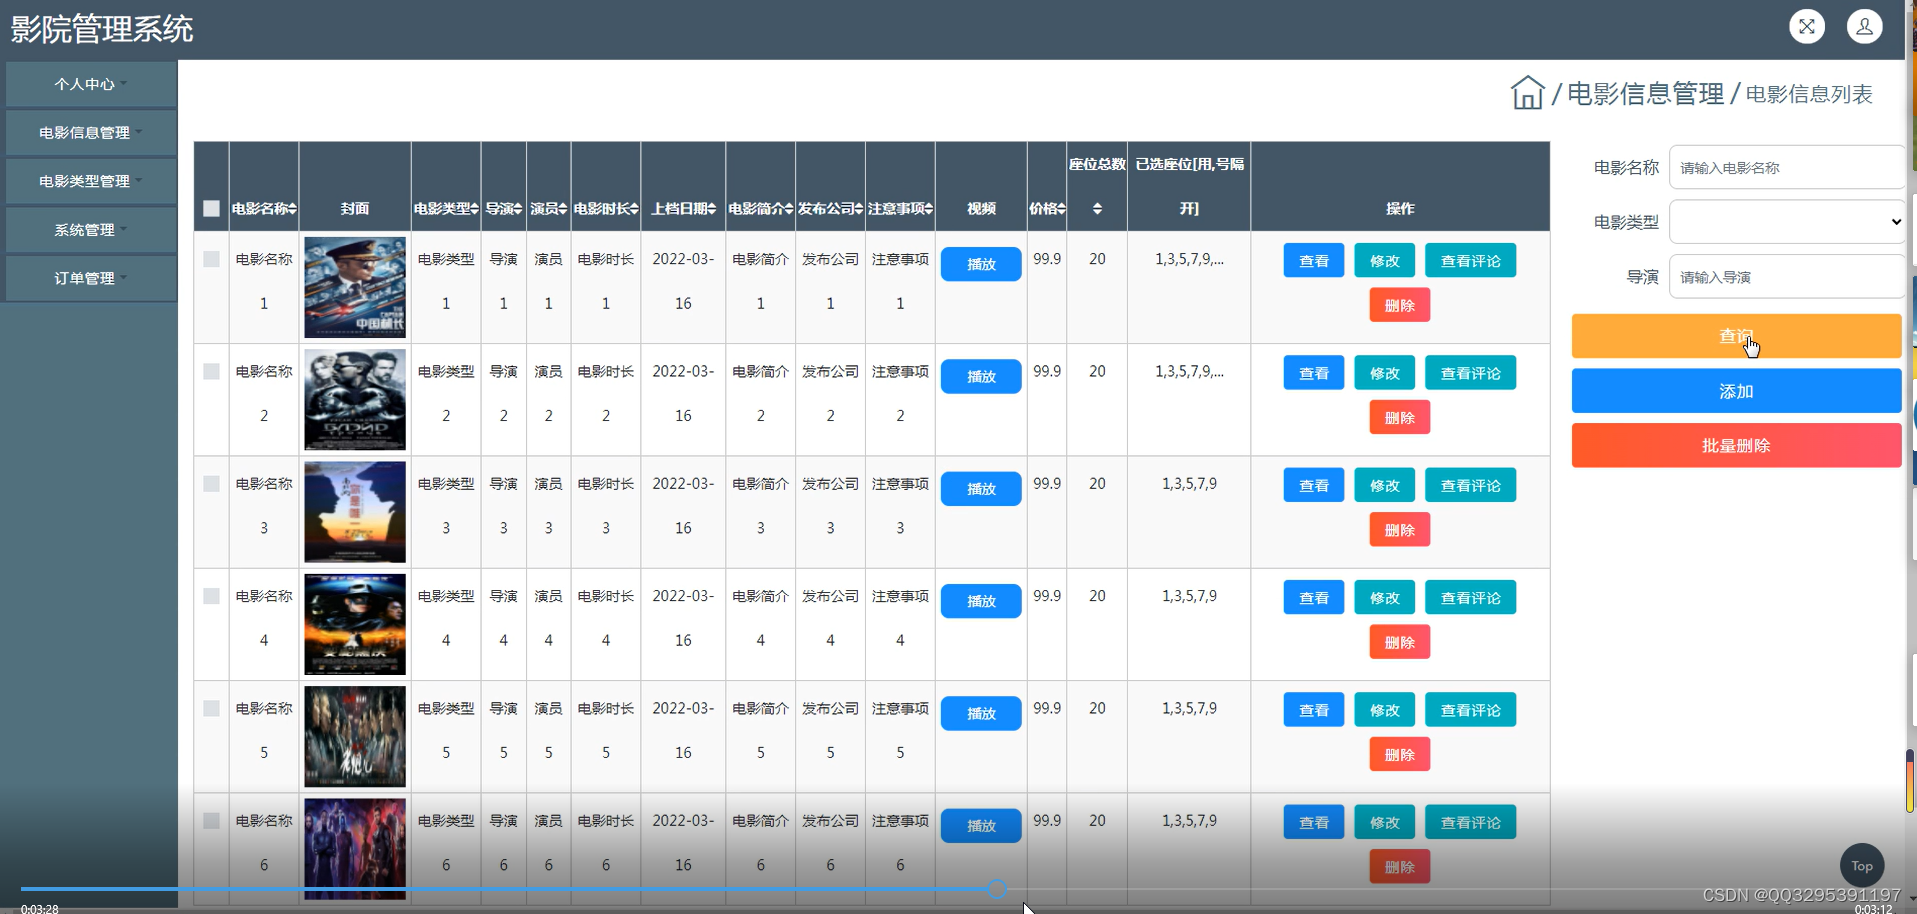This screenshot has height=914, width=1917.
Task: Sort the 电影简介 column header
Action: (x=760, y=209)
